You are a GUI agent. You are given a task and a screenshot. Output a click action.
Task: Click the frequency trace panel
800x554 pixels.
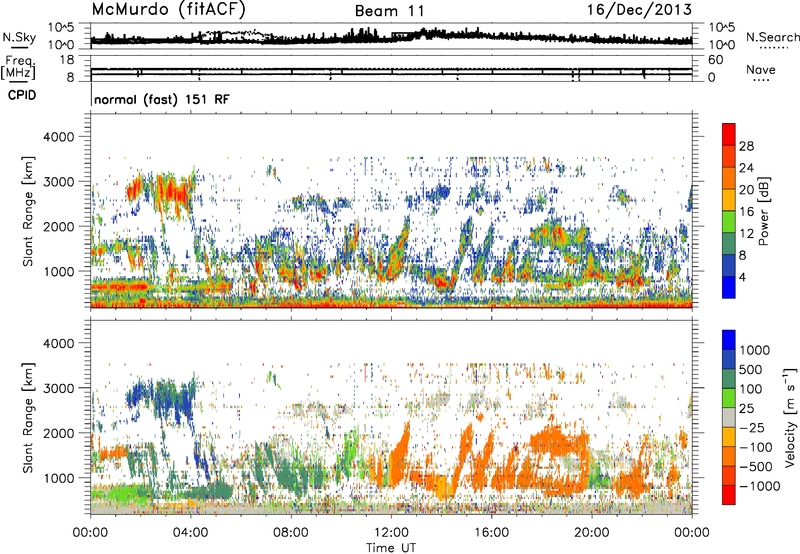pyautogui.click(x=391, y=68)
